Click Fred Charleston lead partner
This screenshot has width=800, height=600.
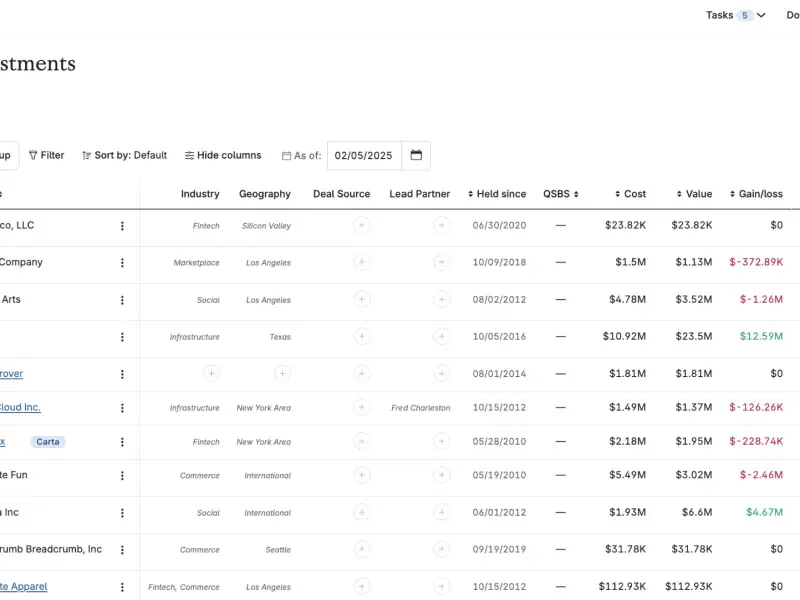[x=421, y=408]
